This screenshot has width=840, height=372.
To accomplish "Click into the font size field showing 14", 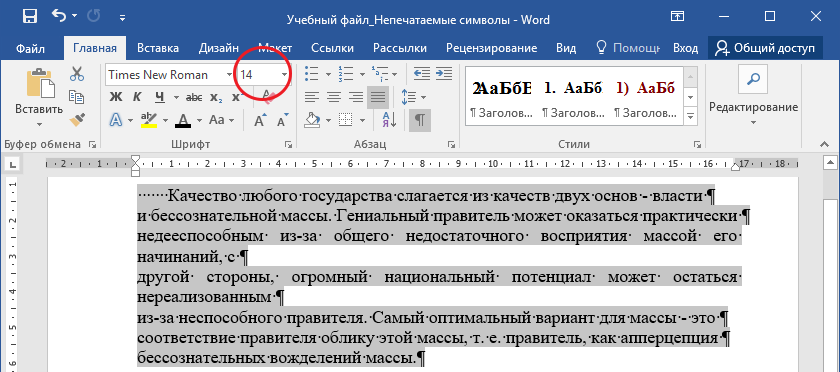I will click(x=258, y=75).
